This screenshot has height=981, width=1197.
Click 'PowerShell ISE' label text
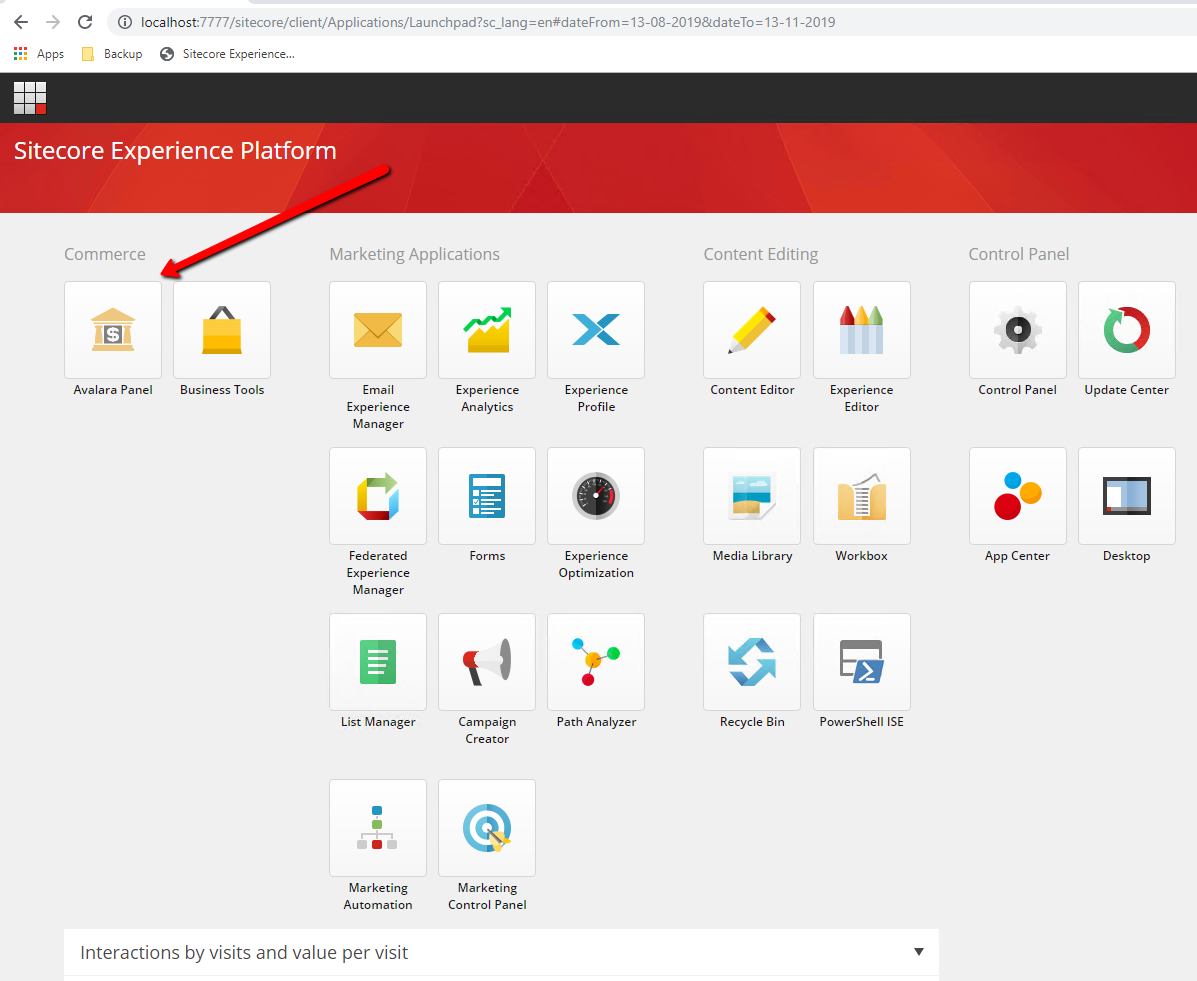pyautogui.click(x=862, y=721)
